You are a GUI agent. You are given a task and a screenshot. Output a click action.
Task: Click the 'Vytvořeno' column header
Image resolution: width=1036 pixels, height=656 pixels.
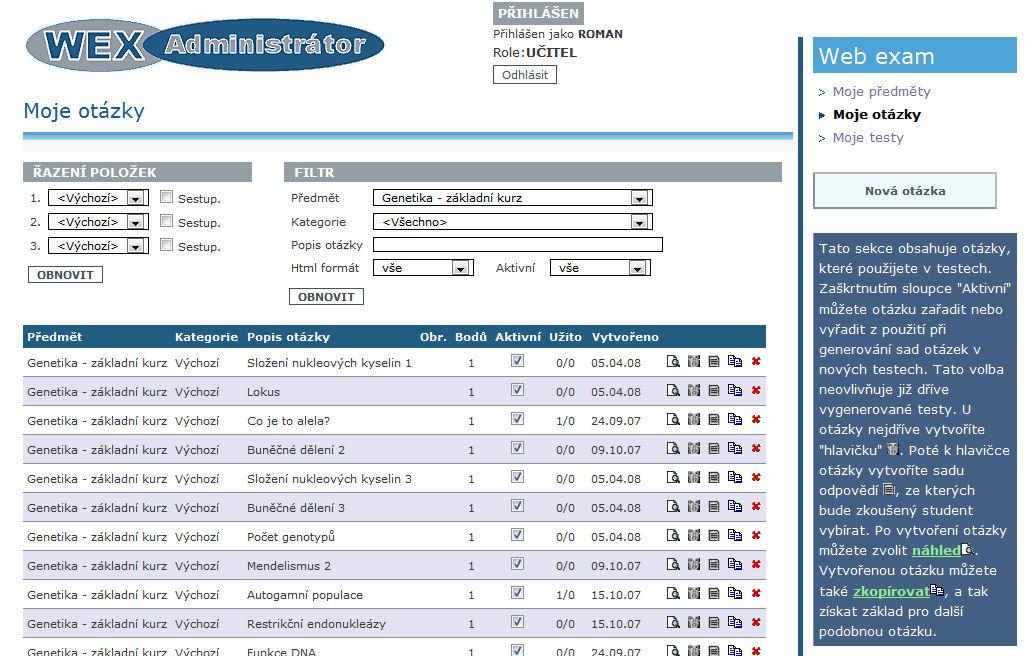[x=625, y=337]
